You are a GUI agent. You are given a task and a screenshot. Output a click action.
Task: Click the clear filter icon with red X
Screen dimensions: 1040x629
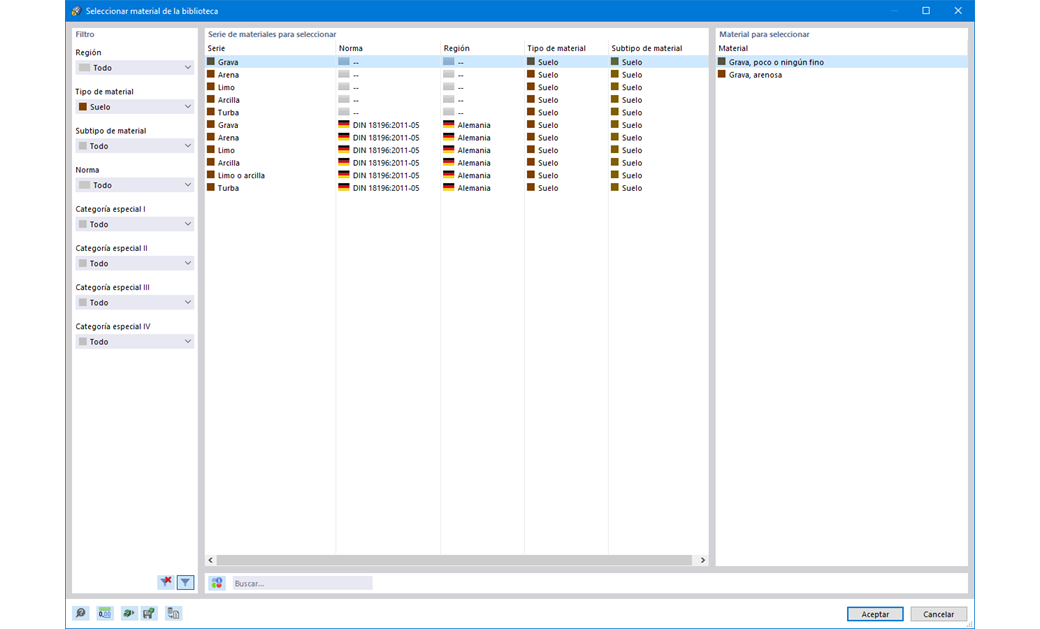click(x=166, y=582)
